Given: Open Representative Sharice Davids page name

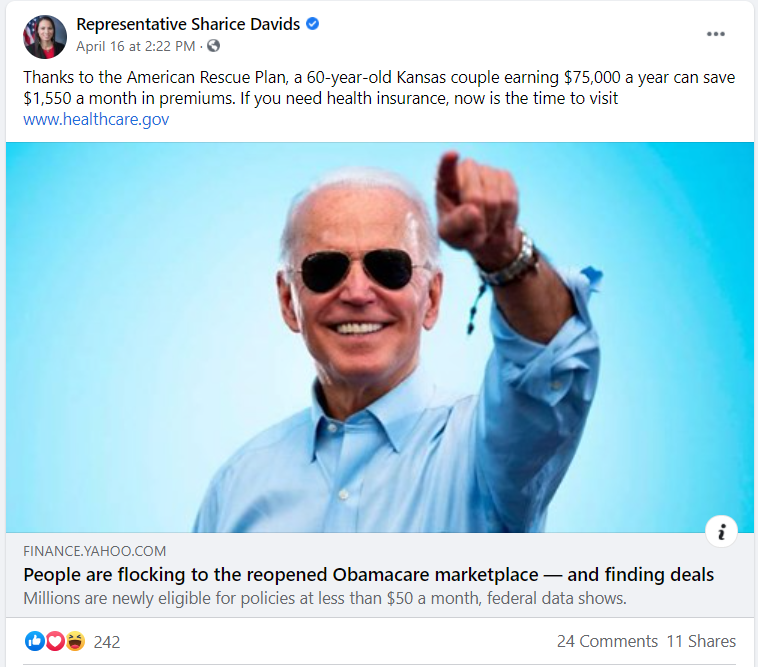Looking at the screenshot, I should [x=188, y=24].
